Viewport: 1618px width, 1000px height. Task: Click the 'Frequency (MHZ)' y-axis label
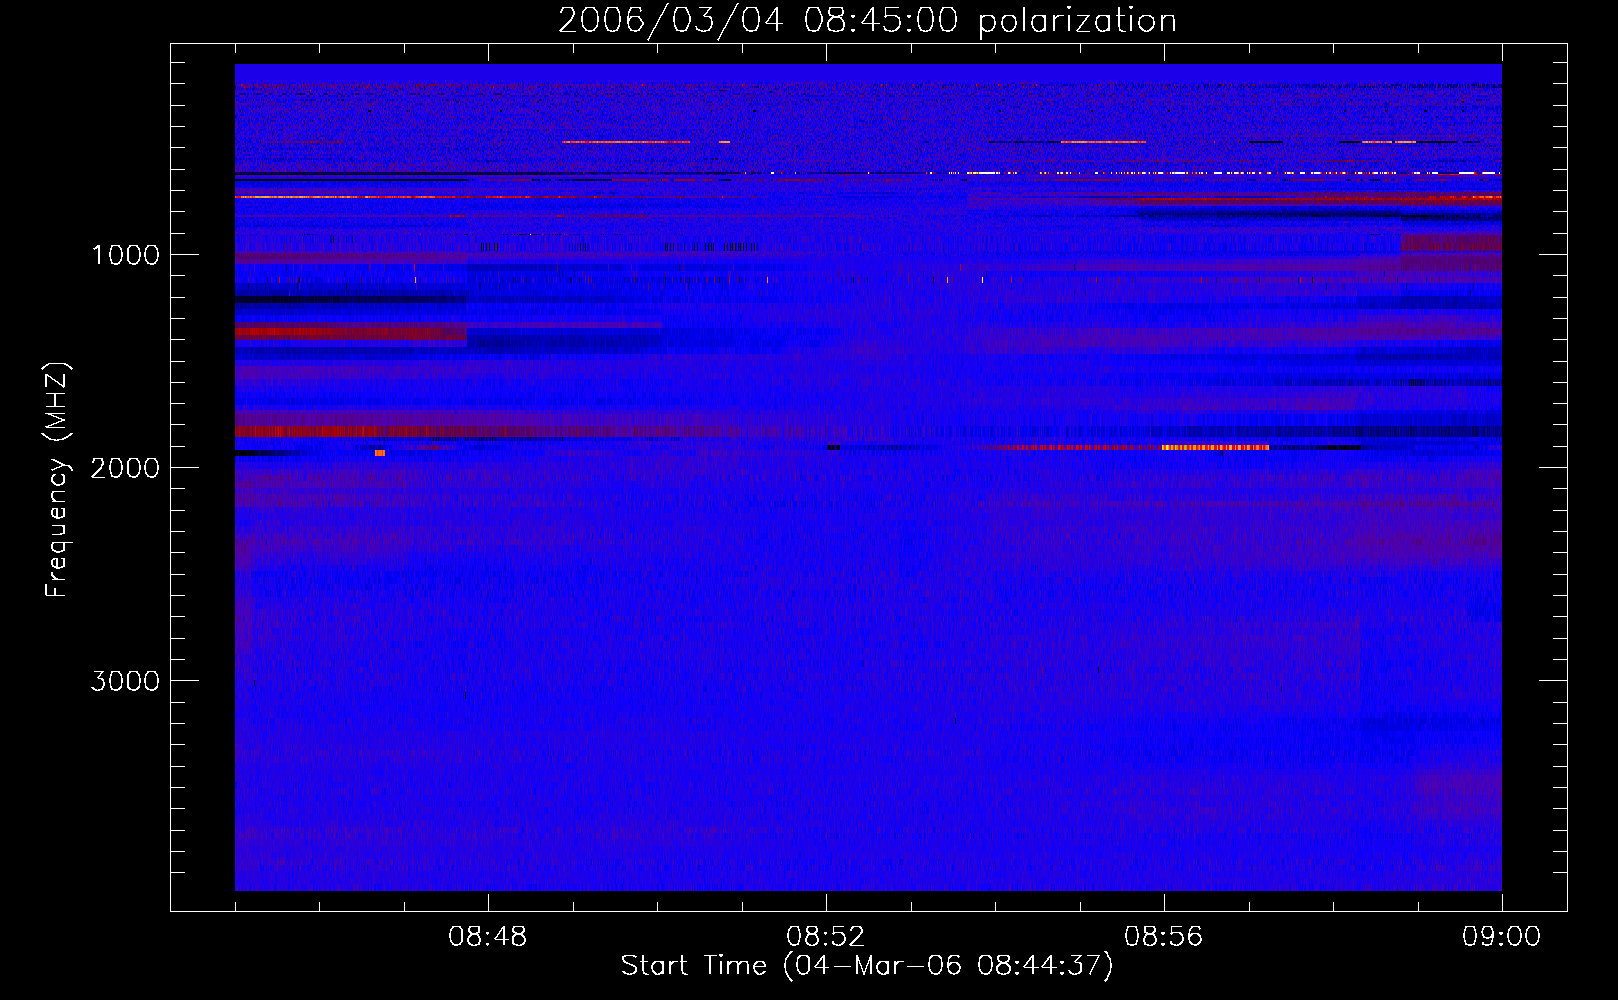(x=57, y=479)
